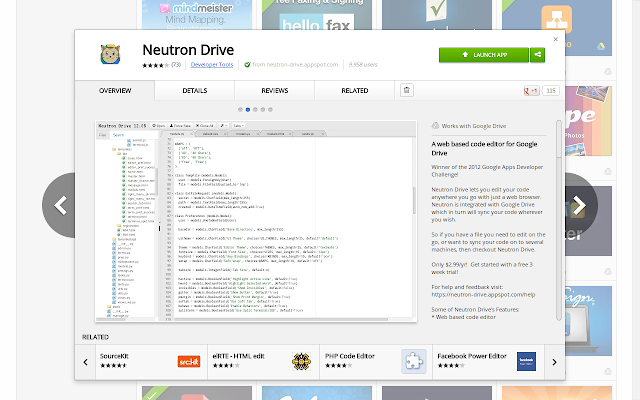640x400 pixels.
Task: Open the PHP Code Editor related app
Action: 376,362
